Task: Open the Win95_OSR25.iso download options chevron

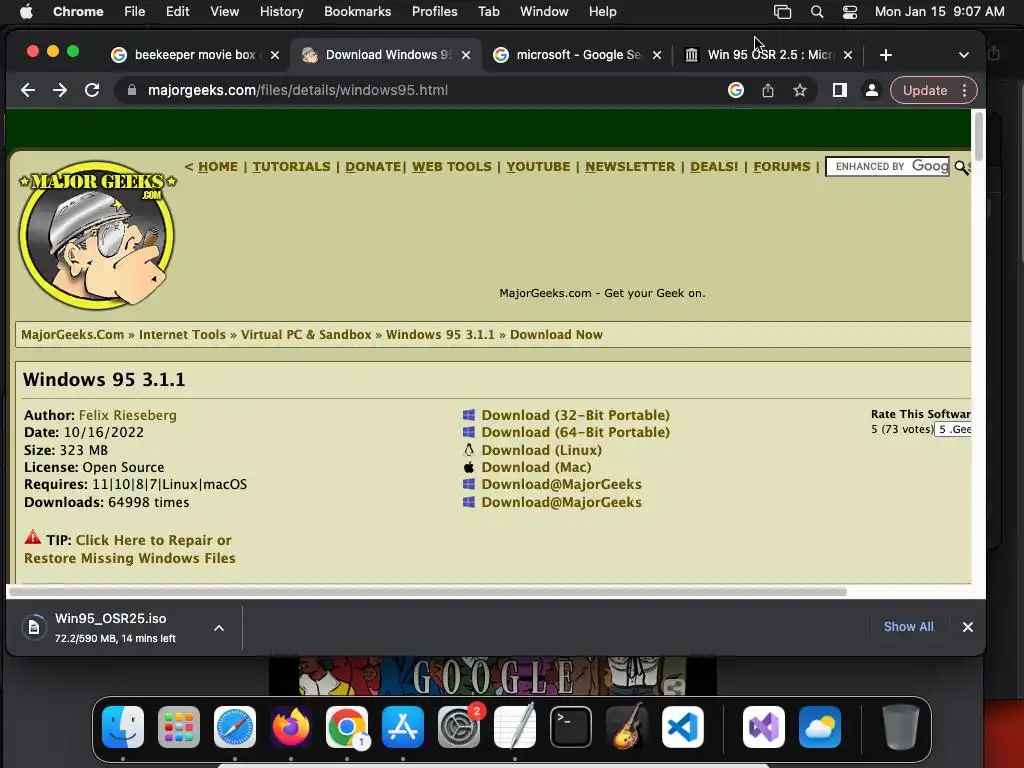Action: point(219,628)
